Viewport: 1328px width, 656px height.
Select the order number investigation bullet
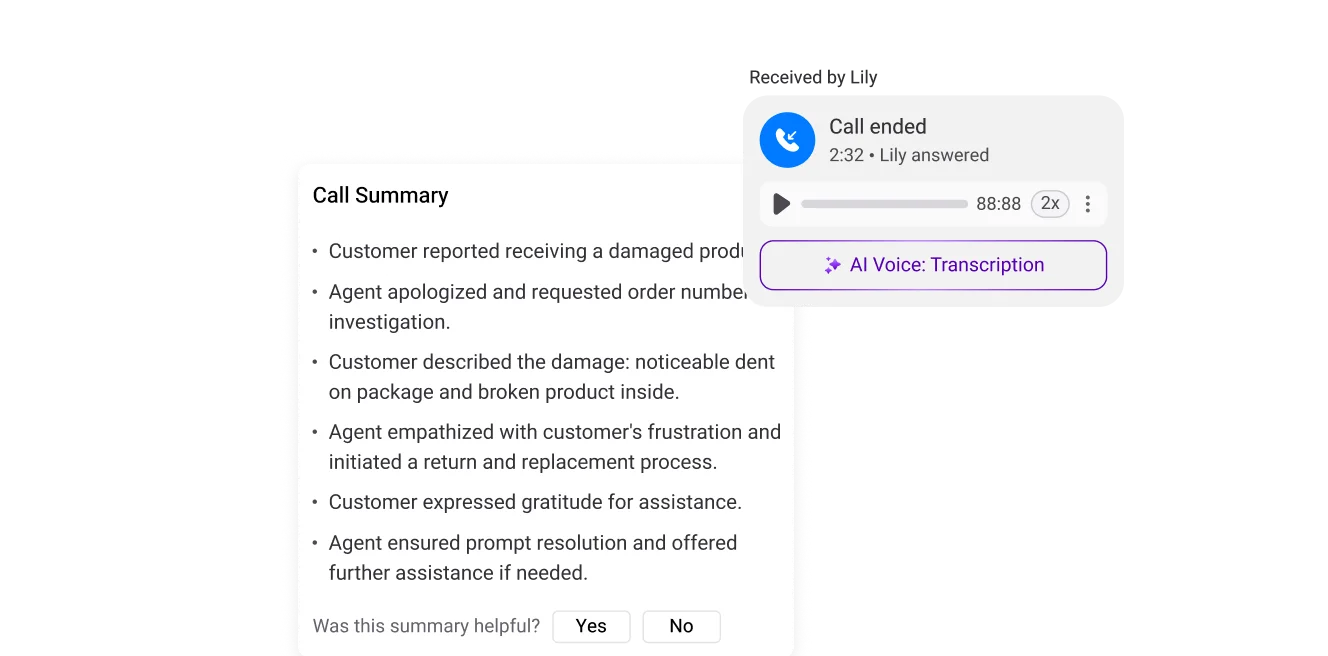(550, 306)
